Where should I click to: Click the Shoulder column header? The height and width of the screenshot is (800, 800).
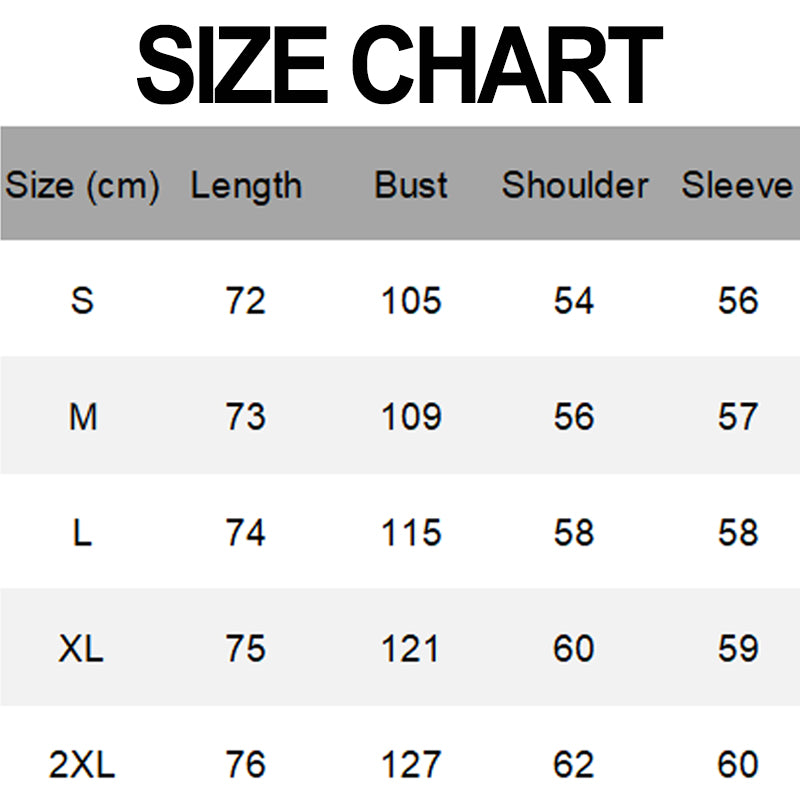[x=575, y=185]
